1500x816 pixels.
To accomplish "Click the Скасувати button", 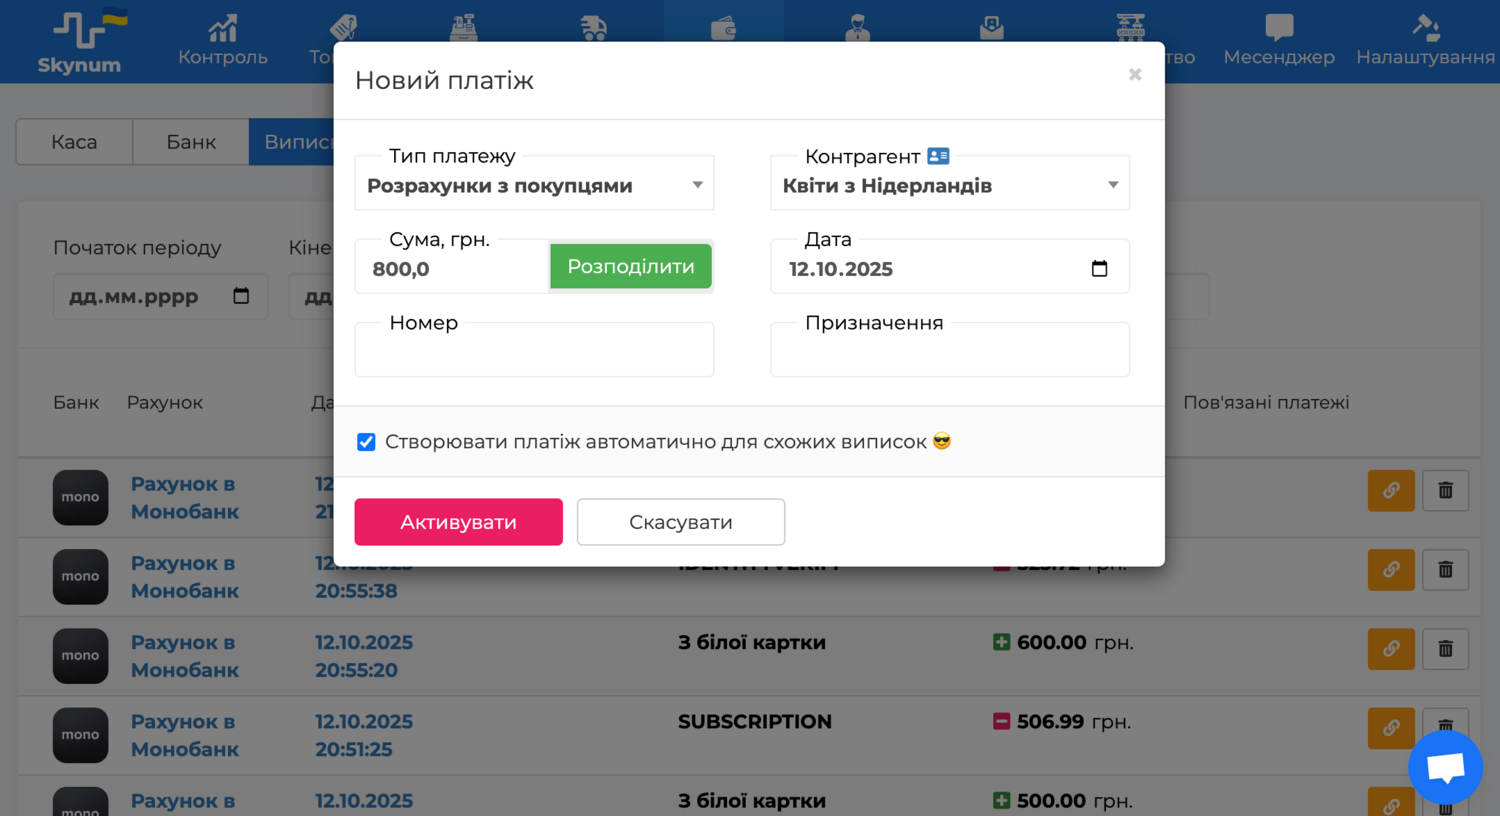I will point(680,522).
